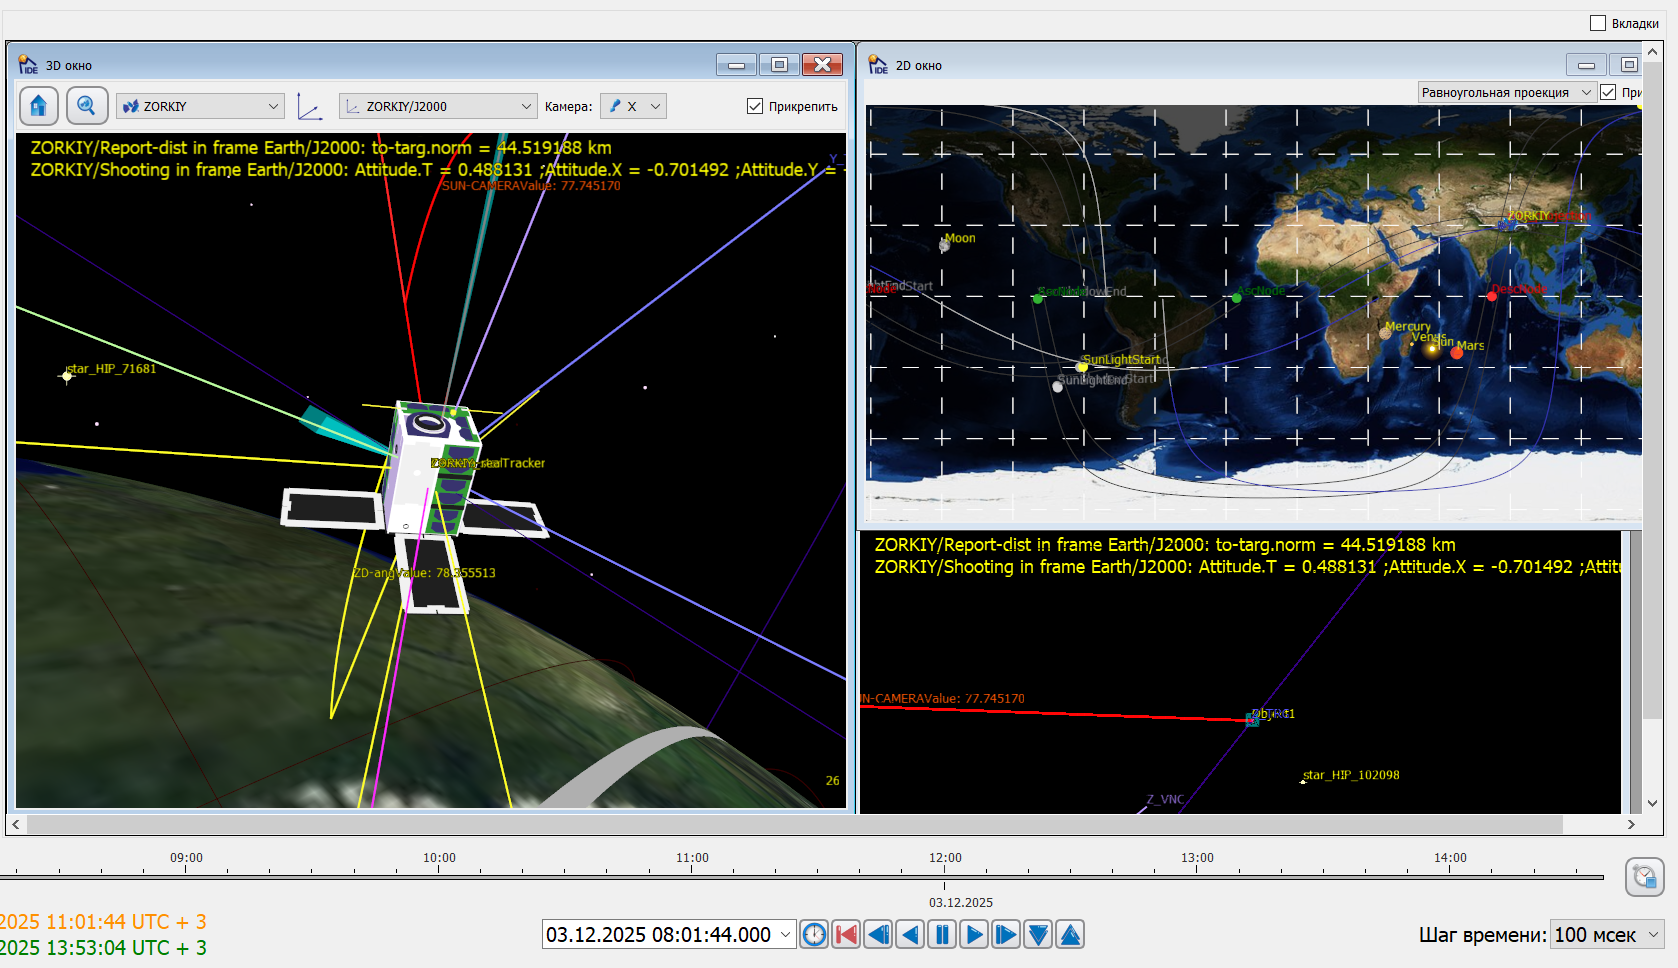The height and width of the screenshot is (968, 1678).
Task: Click the 3D окно window icon
Action: click(28, 65)
